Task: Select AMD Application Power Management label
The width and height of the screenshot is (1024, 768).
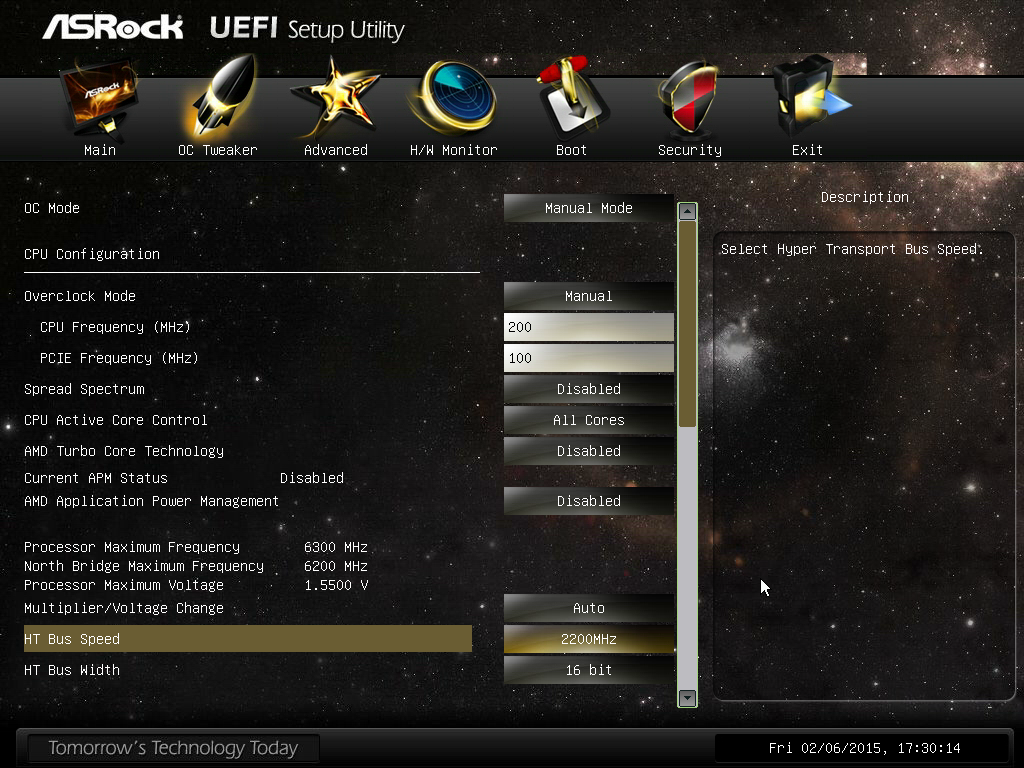Action: tap(152, 501)
